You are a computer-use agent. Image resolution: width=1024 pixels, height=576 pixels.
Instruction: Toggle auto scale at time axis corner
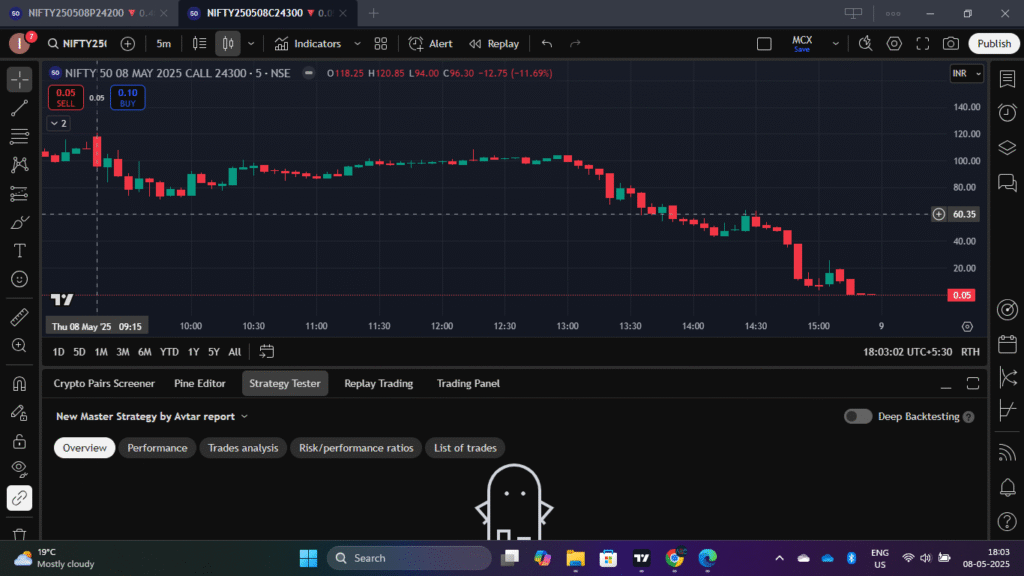click(x=967, y=327)
